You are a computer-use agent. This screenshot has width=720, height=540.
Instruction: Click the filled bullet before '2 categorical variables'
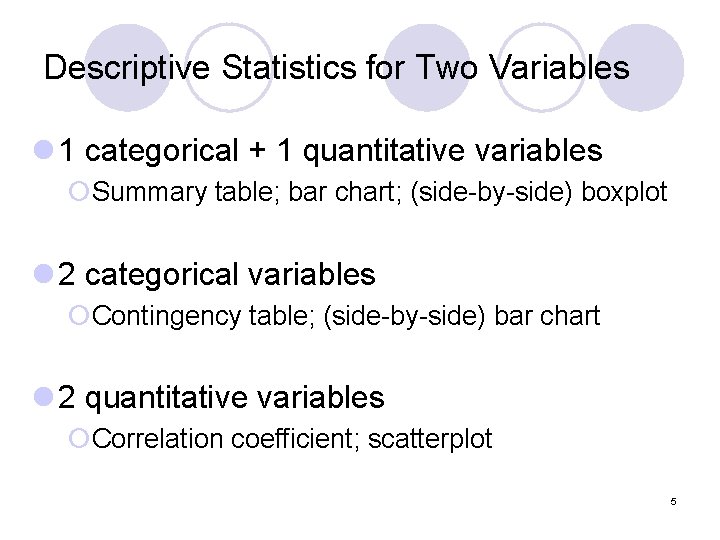tap(43, 274)
